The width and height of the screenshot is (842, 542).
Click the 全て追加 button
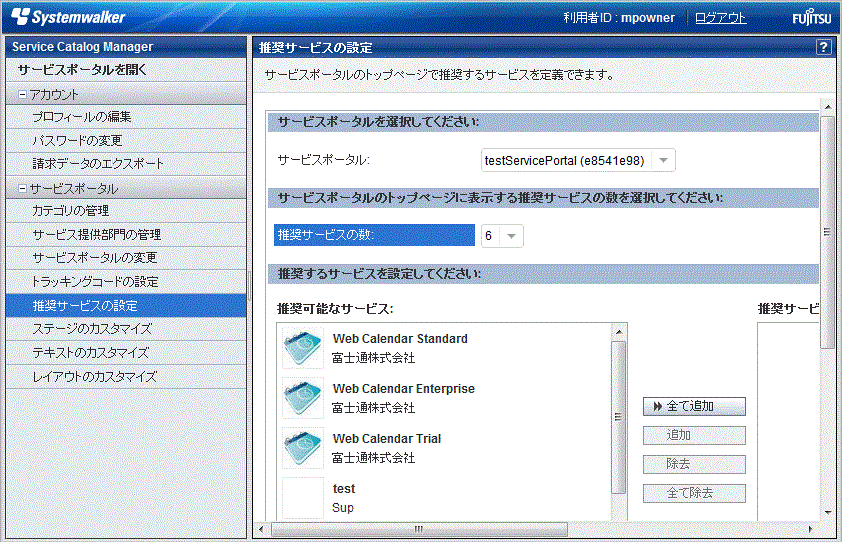694,407
